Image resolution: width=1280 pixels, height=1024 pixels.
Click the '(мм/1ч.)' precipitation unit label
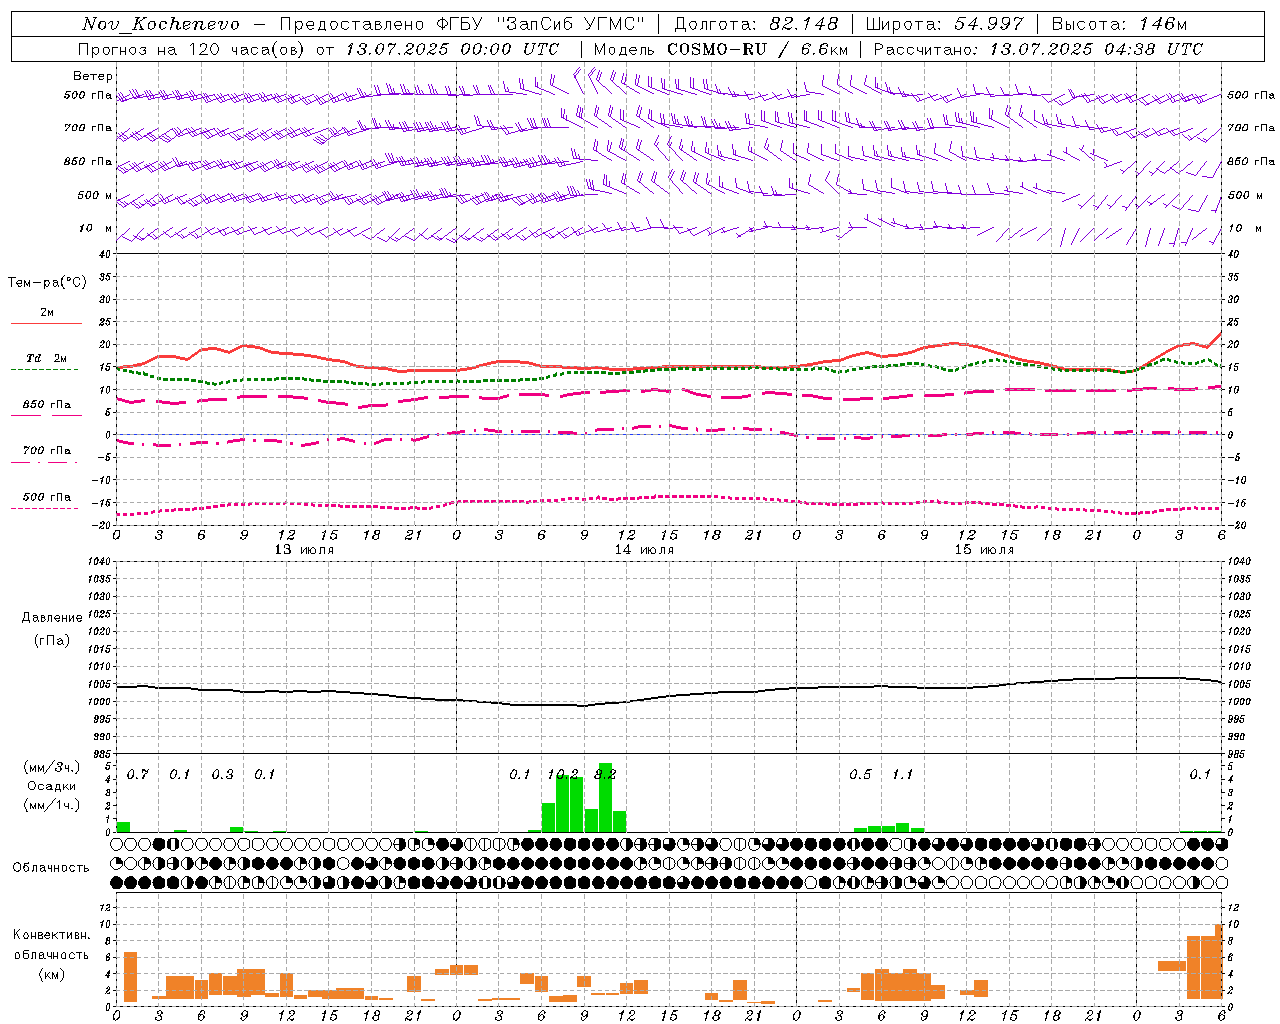pyautogui.click(x=52, y=804)
